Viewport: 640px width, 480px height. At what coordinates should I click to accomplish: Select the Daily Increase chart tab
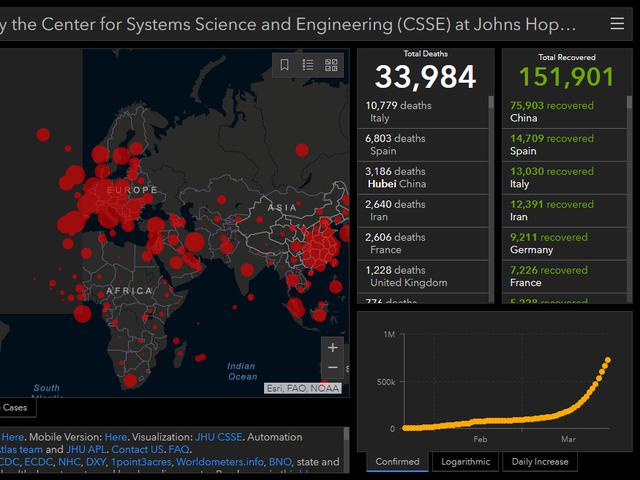pos(539,461)
